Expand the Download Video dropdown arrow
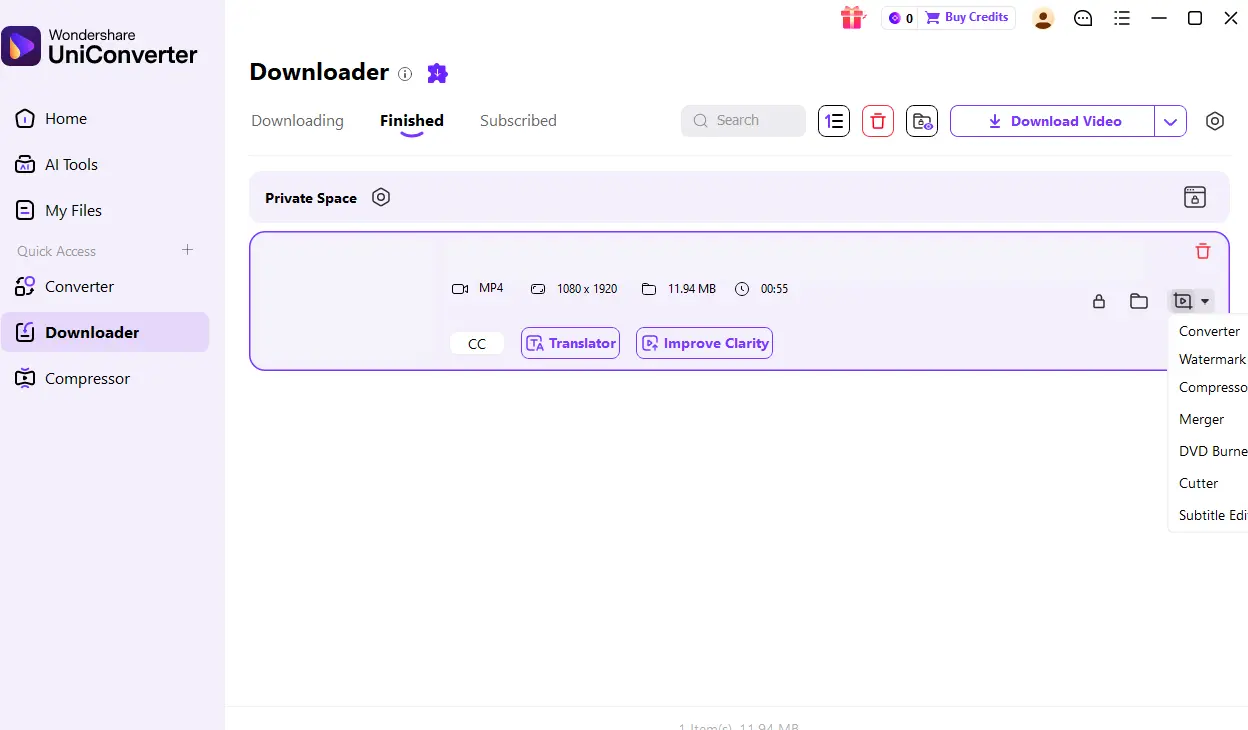Viewport: 1248px width, 730px height. pyautogui.click(x=1171, y=121)
